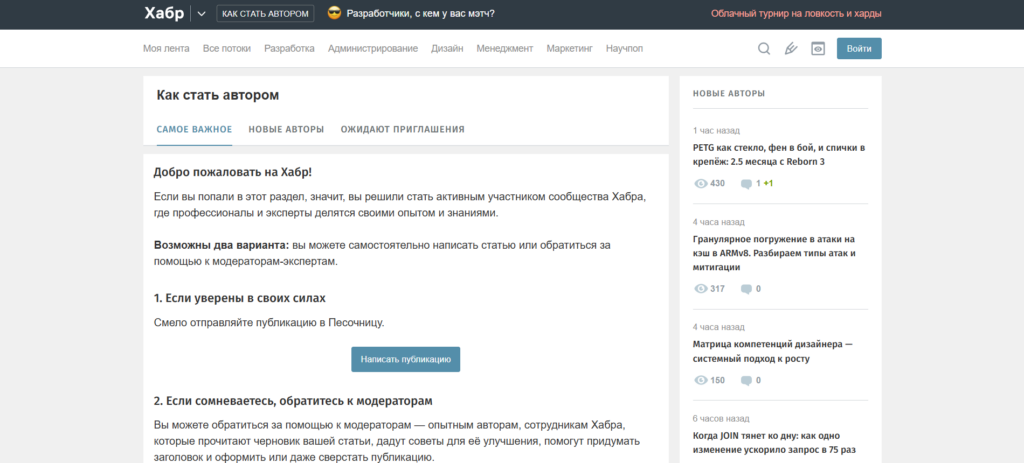Open the Дизайн flow
This screenshot has height=463, width=1024.
pyautogui.click(x=447, y=48)
